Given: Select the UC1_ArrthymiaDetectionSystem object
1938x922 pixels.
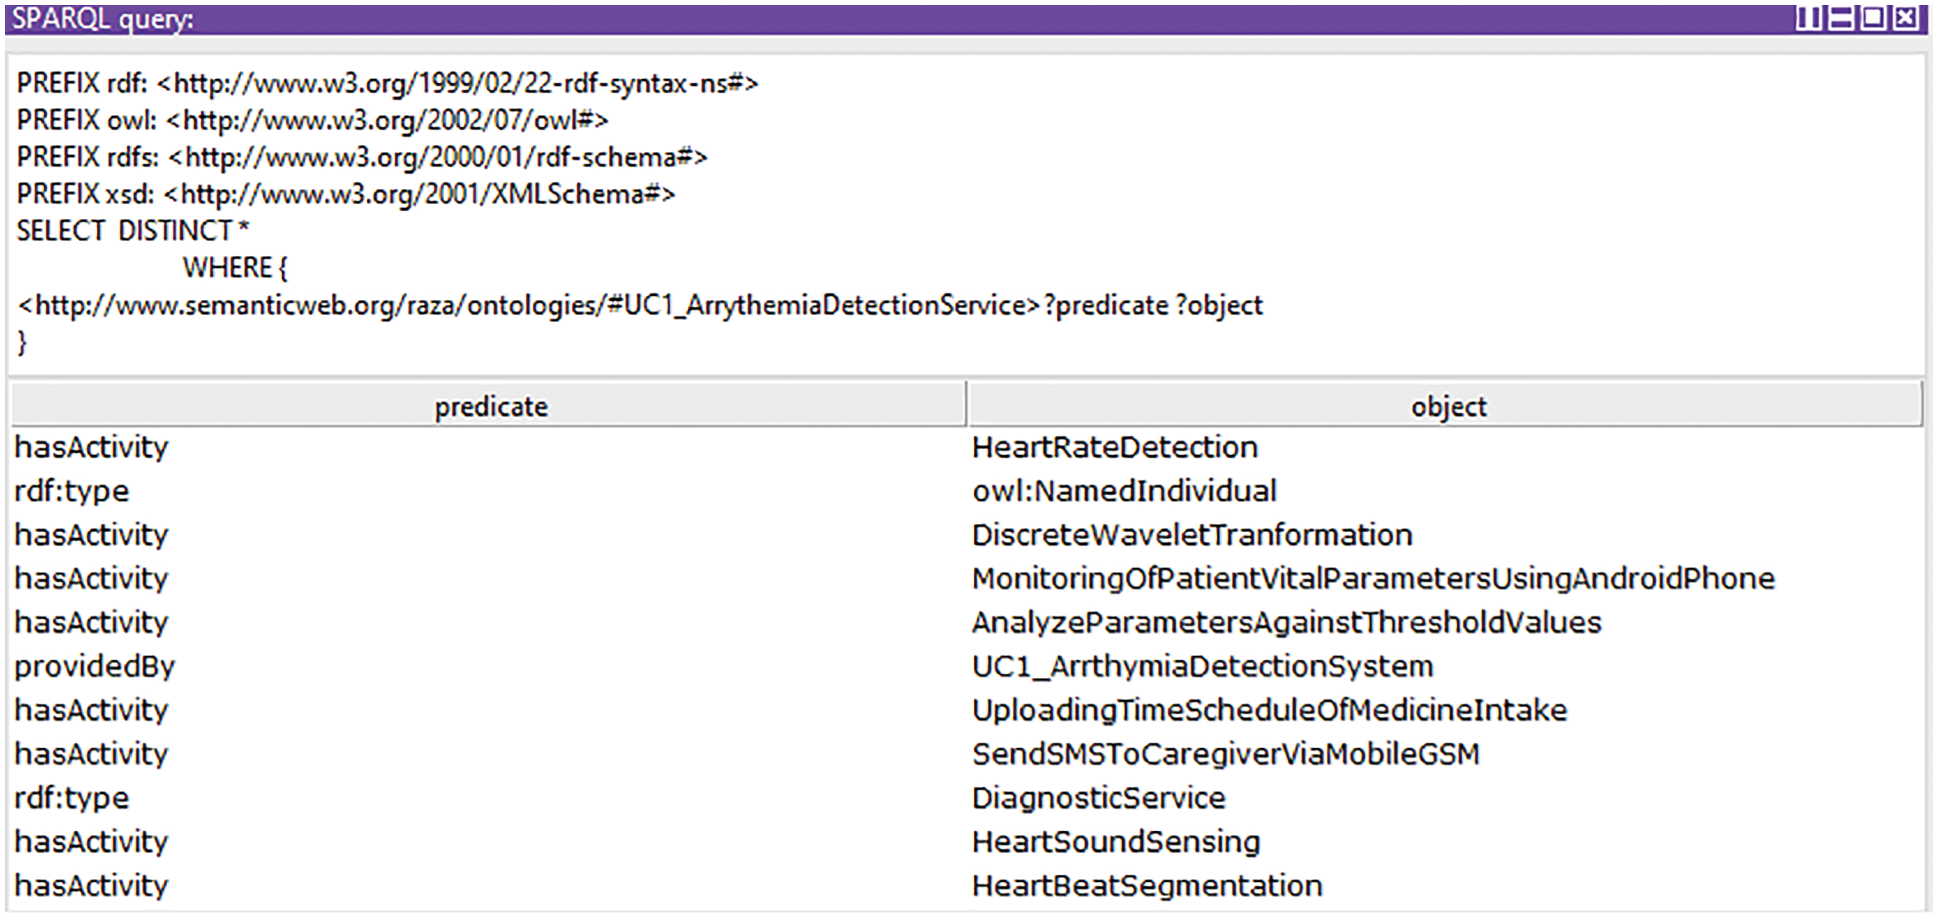Looking at the screenshot, I should click(x=1202, y=667).
